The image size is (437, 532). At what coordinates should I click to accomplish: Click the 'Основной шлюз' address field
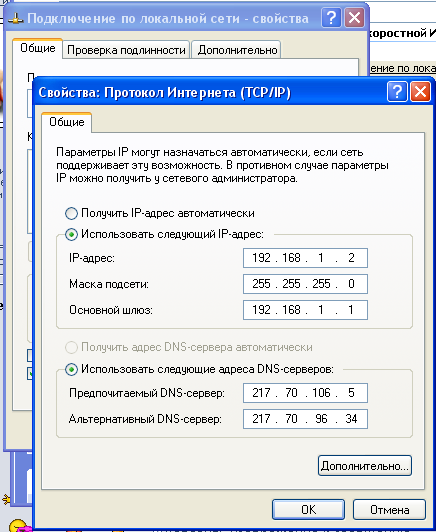305,310
